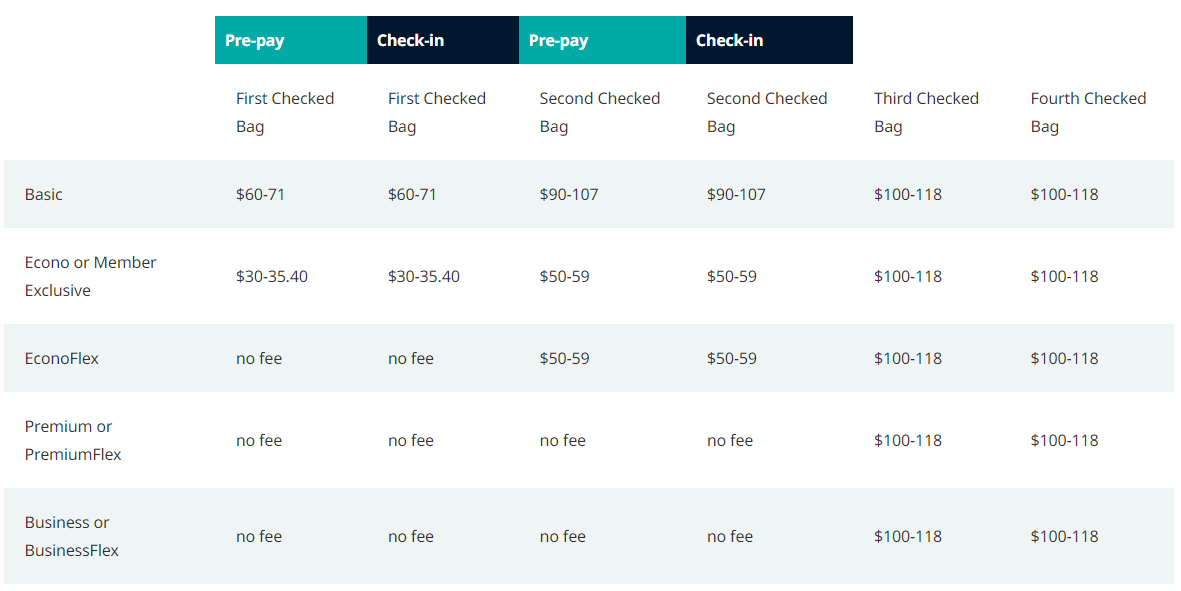Click EconoFlex pre-pay first bag "no fee" cell

point(259,359)
